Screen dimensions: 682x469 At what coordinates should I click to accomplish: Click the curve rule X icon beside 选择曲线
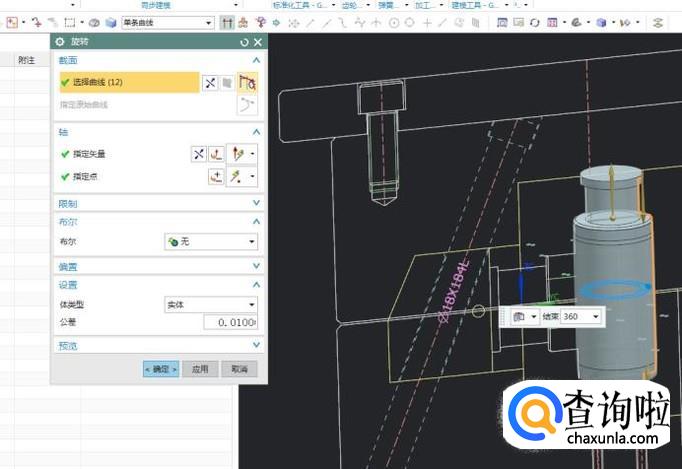[210, 83]
